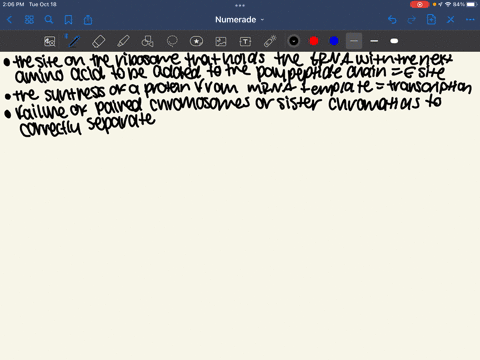Tap the three dots multitasking control
Image resolution: width=480 pixels, height=360 pixels.
pyautogui.click(x=240, y=5)
